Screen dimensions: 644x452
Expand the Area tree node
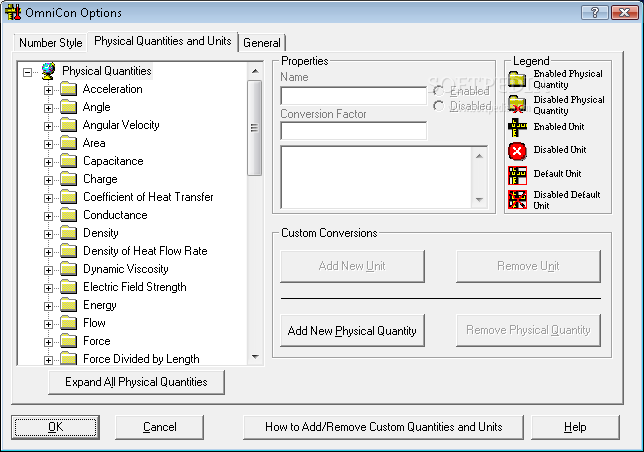point(48,145)
